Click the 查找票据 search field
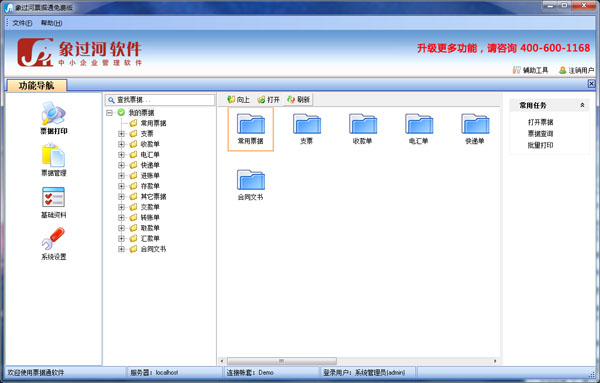Viewport: 600px width, 383px height. click(160, 100)
